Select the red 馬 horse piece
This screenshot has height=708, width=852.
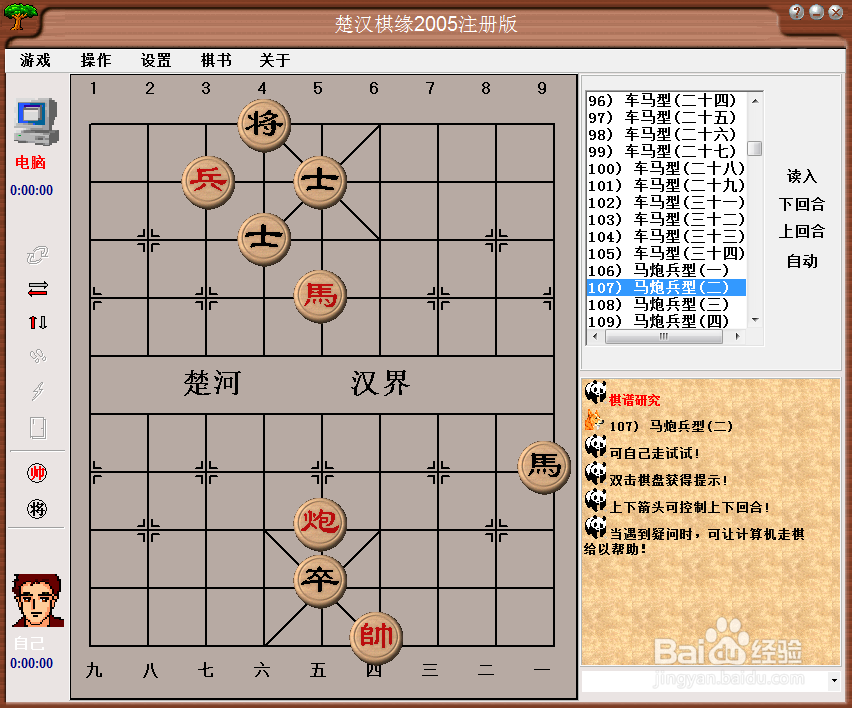(320, 296)
